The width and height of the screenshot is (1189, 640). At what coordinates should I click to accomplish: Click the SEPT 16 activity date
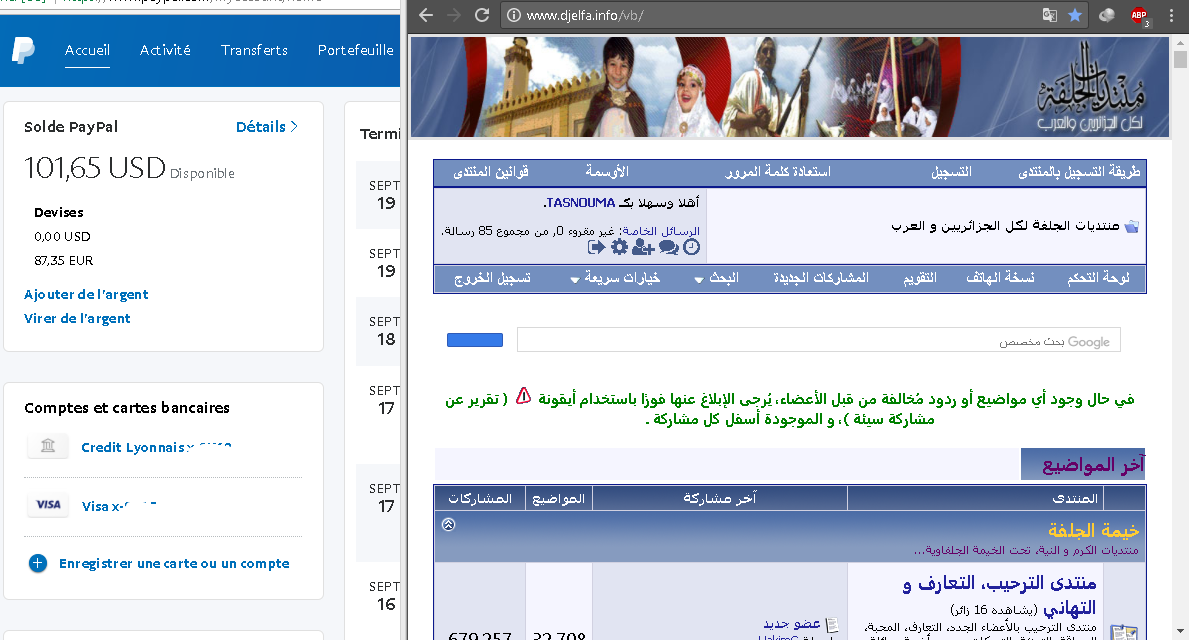[x=385, y=596]
